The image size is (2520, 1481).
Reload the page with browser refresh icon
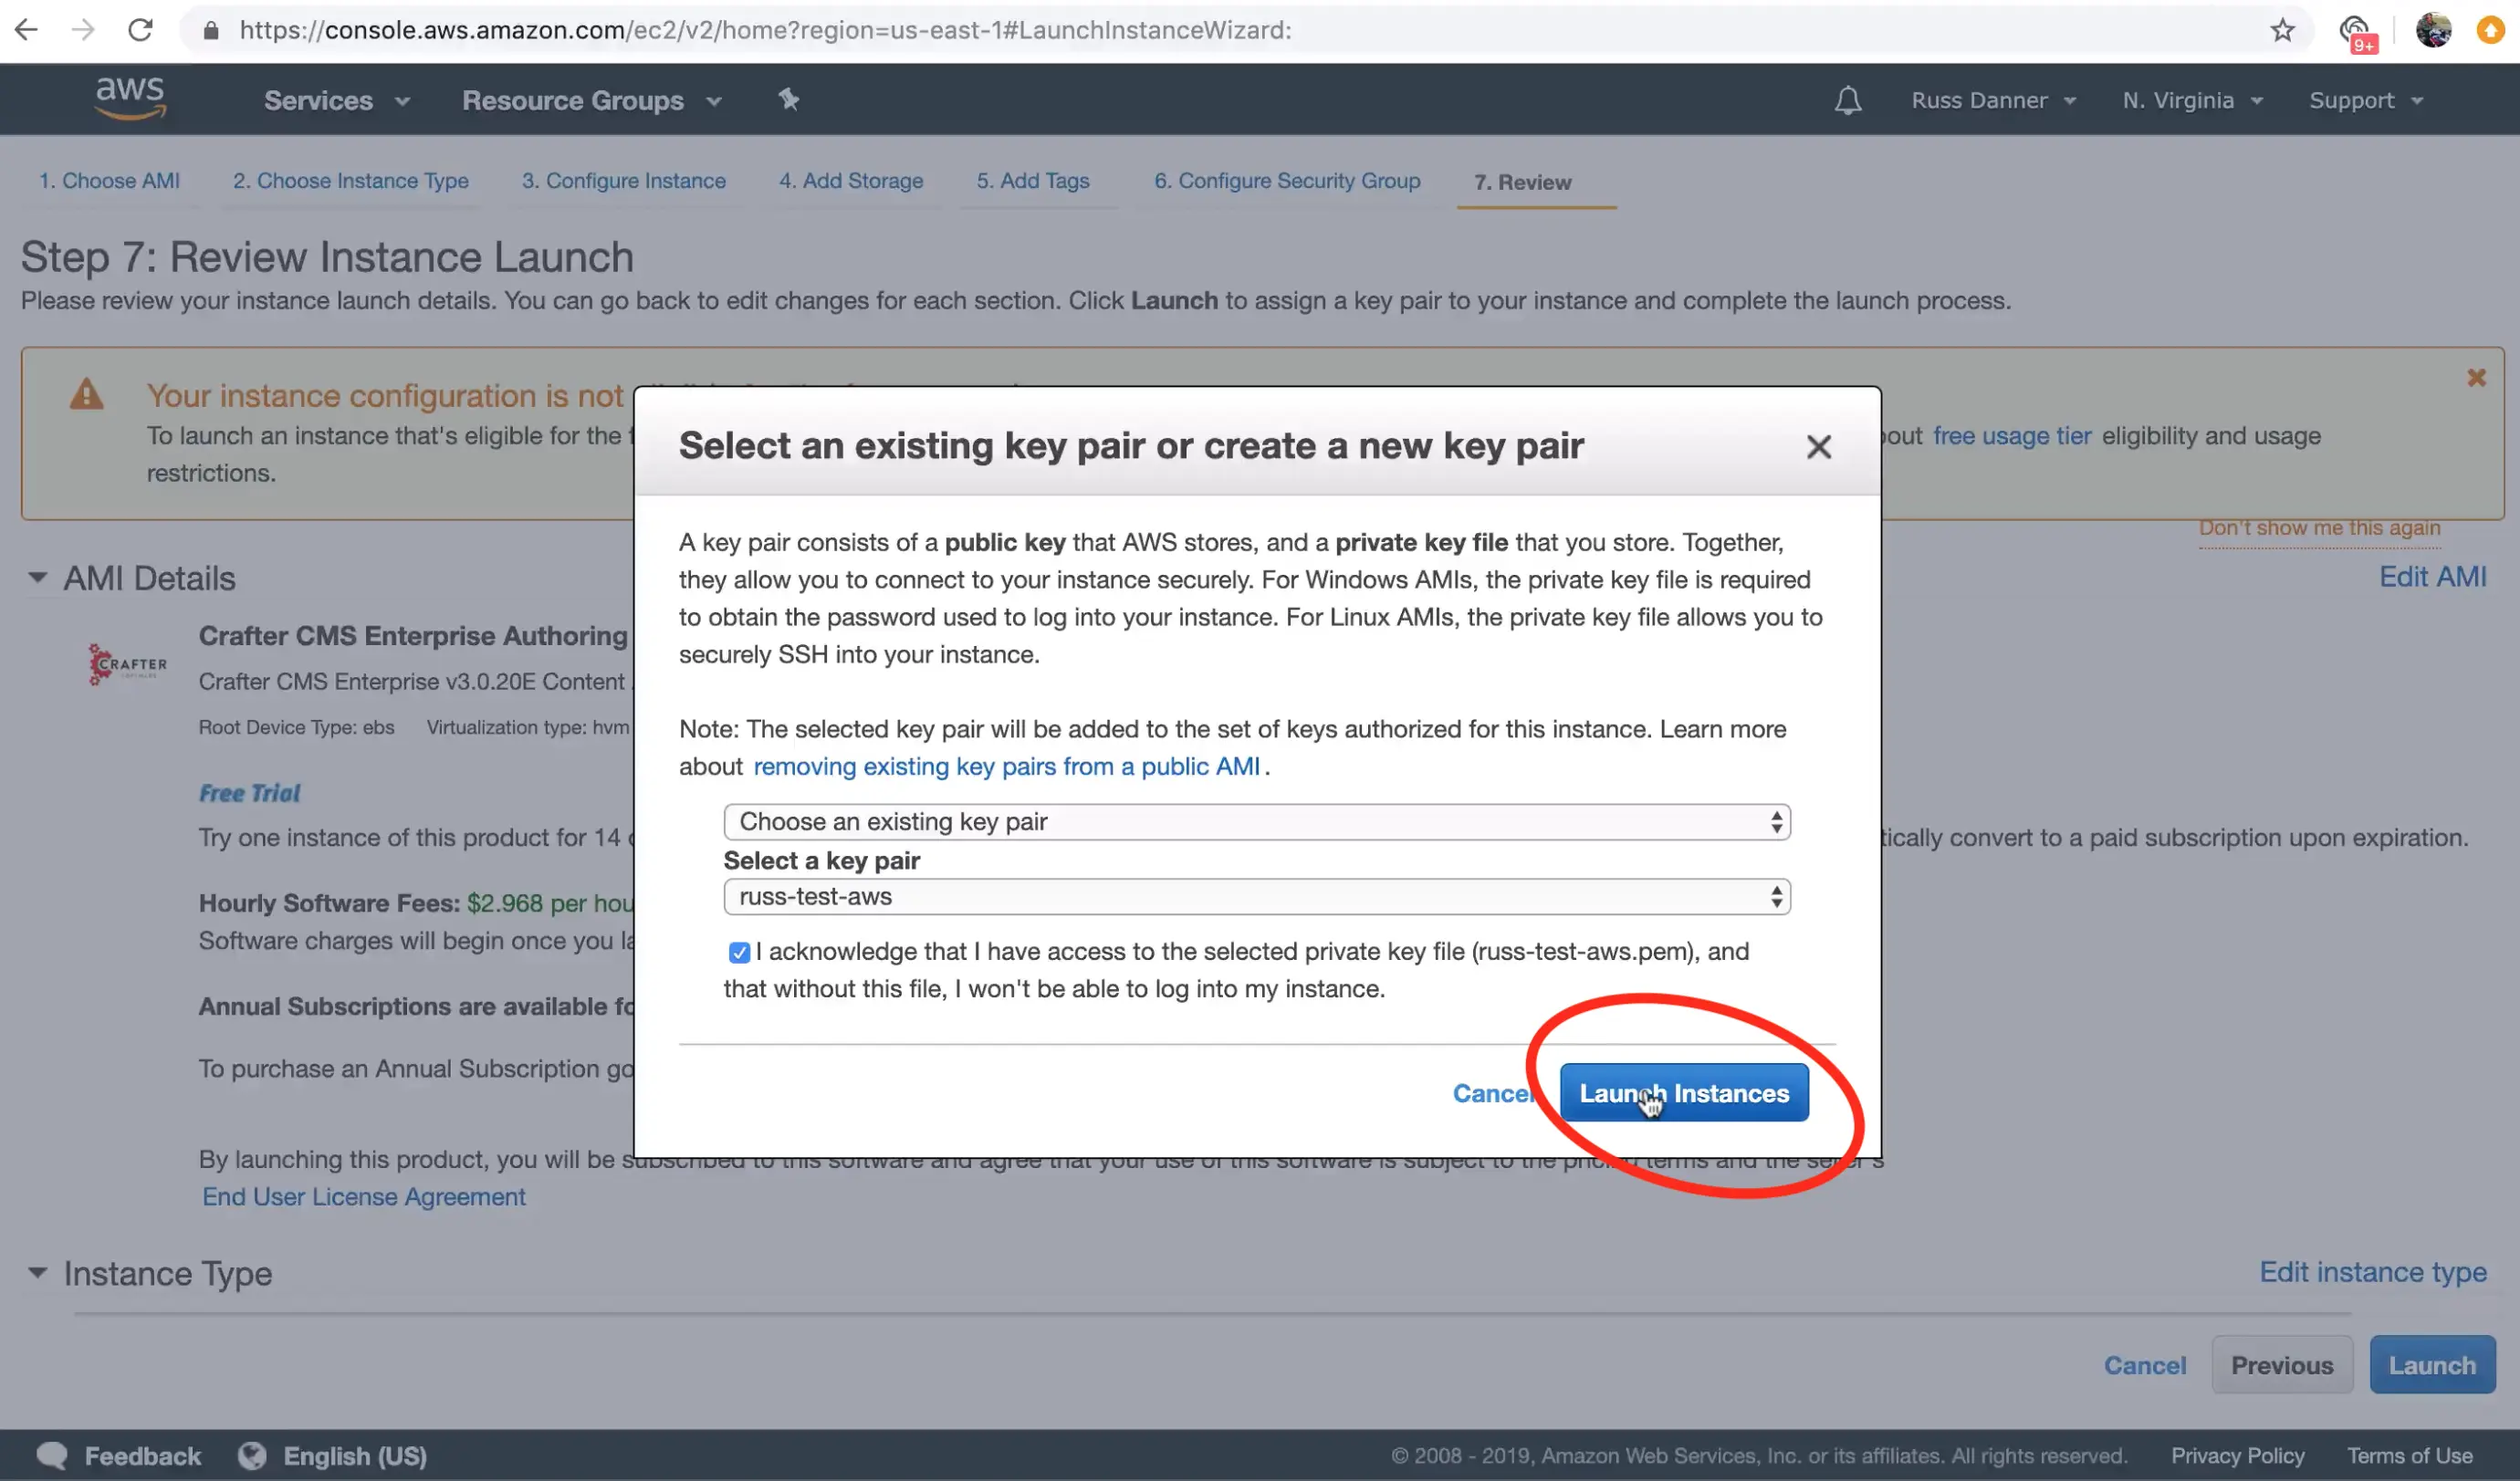click(141, 30)
